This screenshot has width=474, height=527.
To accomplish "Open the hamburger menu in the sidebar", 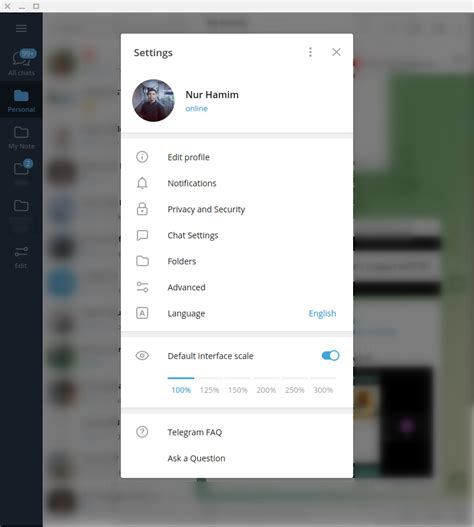I will tap(21, 28).
